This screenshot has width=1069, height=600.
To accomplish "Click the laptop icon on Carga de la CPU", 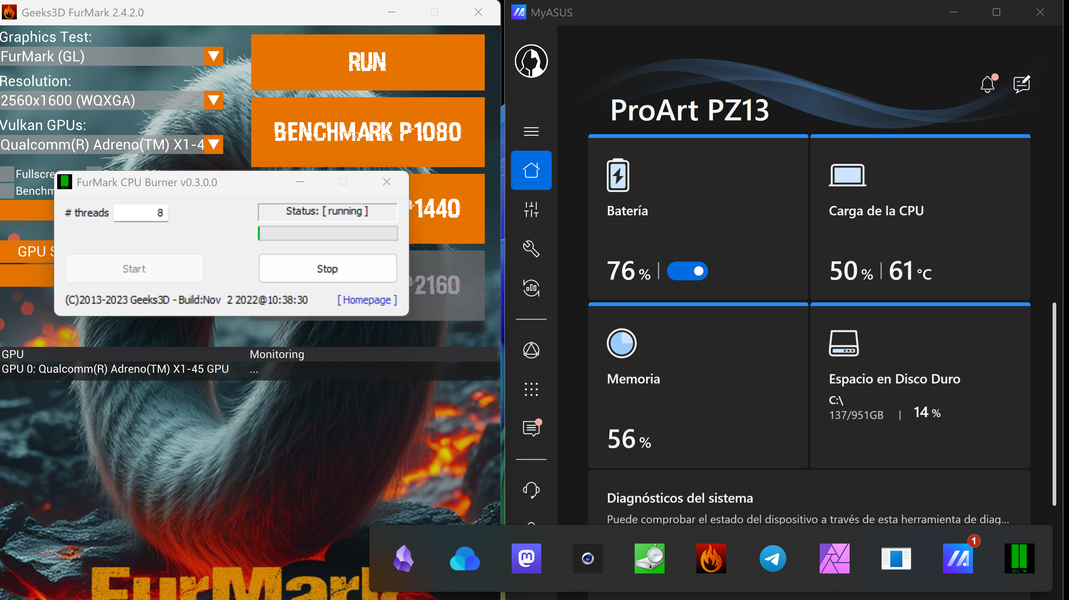I will coord(847,175).
